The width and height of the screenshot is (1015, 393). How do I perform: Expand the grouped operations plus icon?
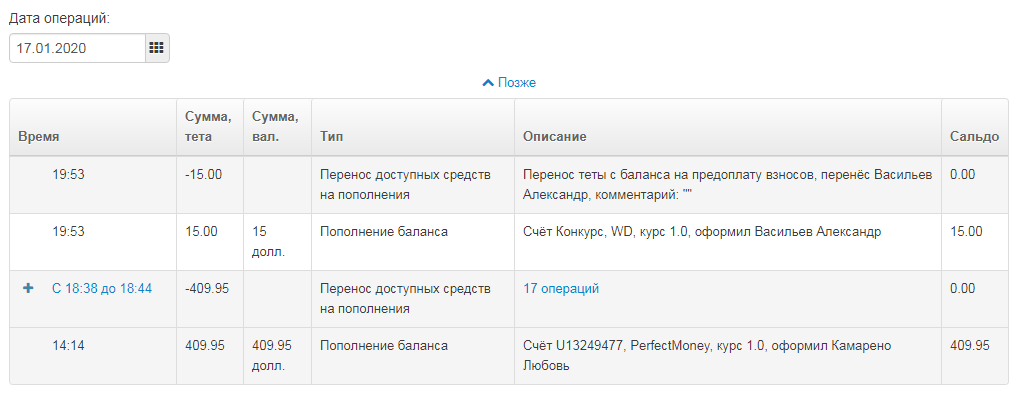[28, 289]
